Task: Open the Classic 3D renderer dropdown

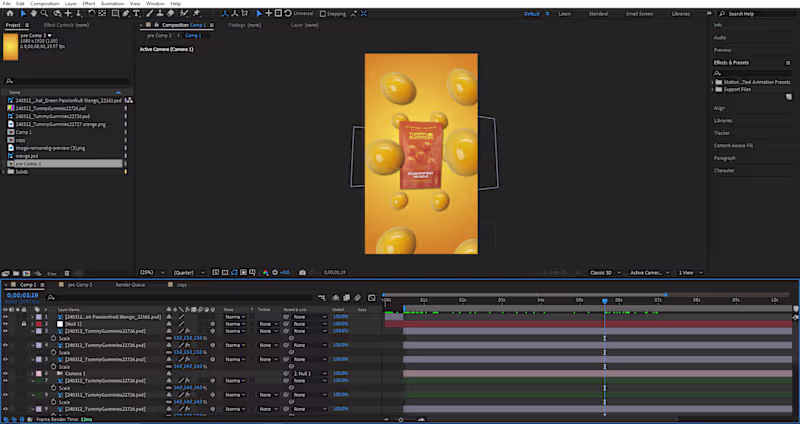Action: (x=605, y=272)
